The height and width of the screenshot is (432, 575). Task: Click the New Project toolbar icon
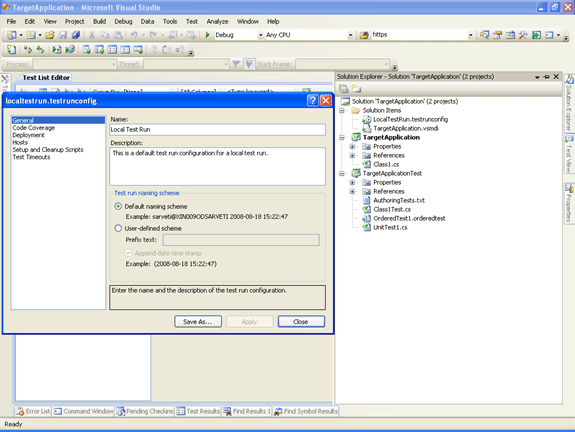tap(12, 35)
